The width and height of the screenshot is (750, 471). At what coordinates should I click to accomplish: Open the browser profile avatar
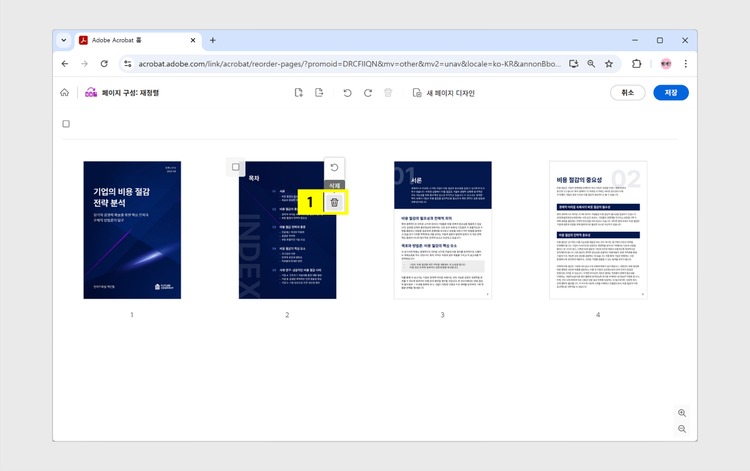coord(666,64)
